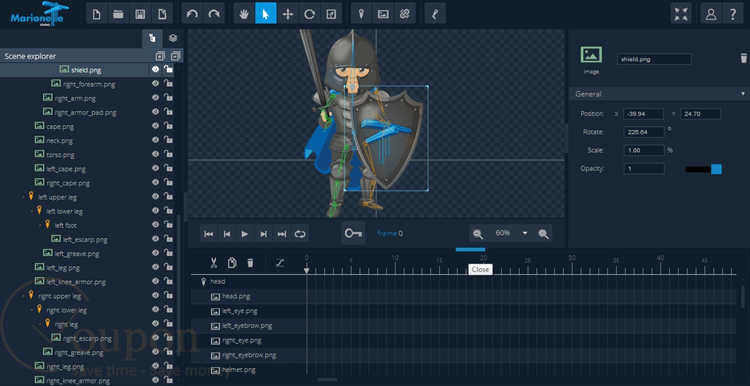Lock the right_arm.png layer

click(168, 97)
